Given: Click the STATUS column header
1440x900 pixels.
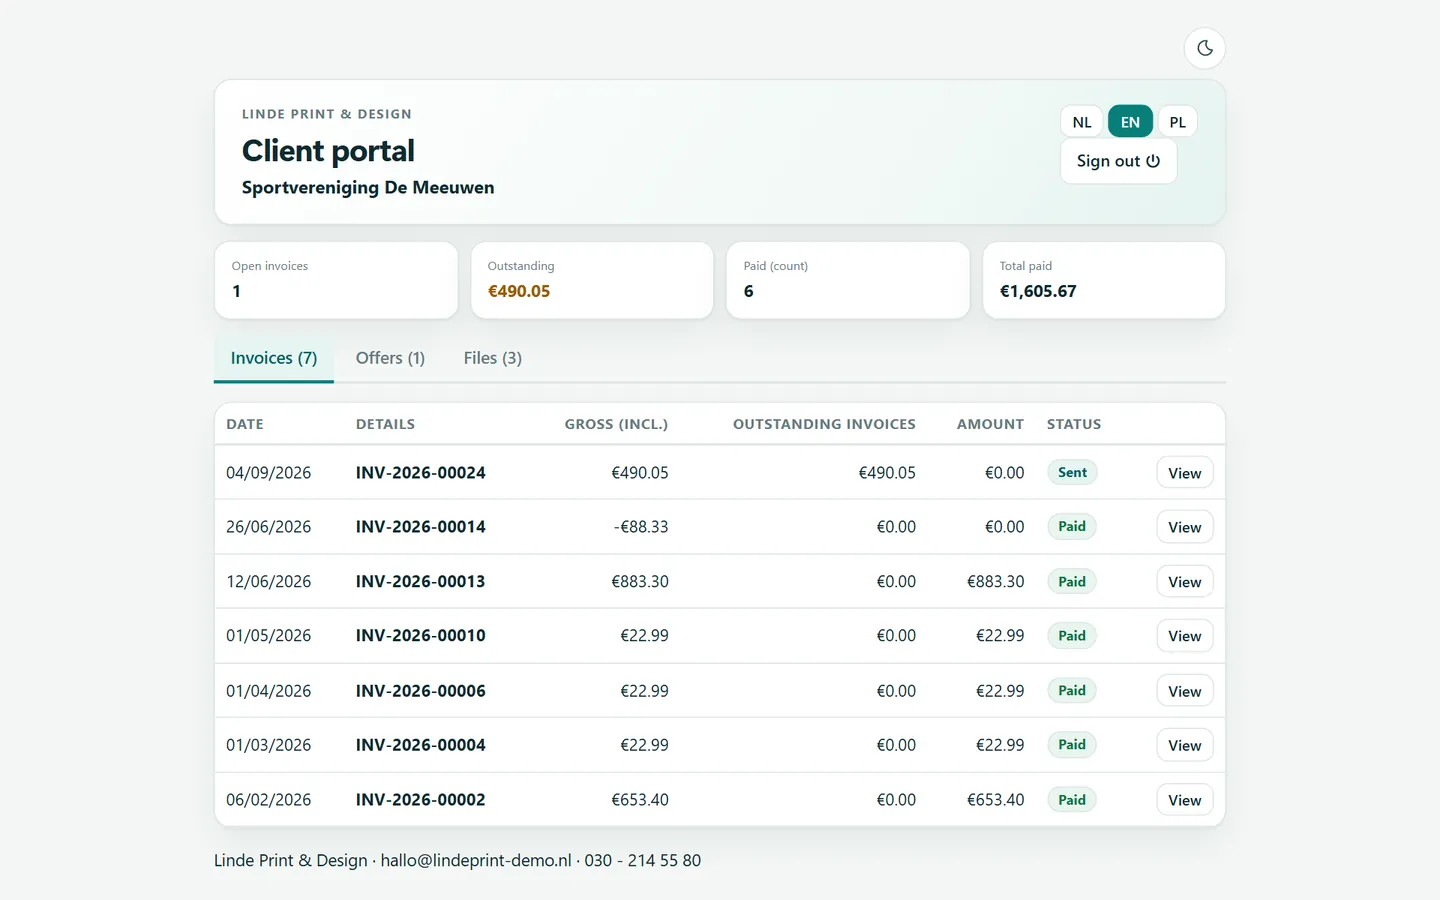Looking at the screenshot, I should tap(1074, 424).
